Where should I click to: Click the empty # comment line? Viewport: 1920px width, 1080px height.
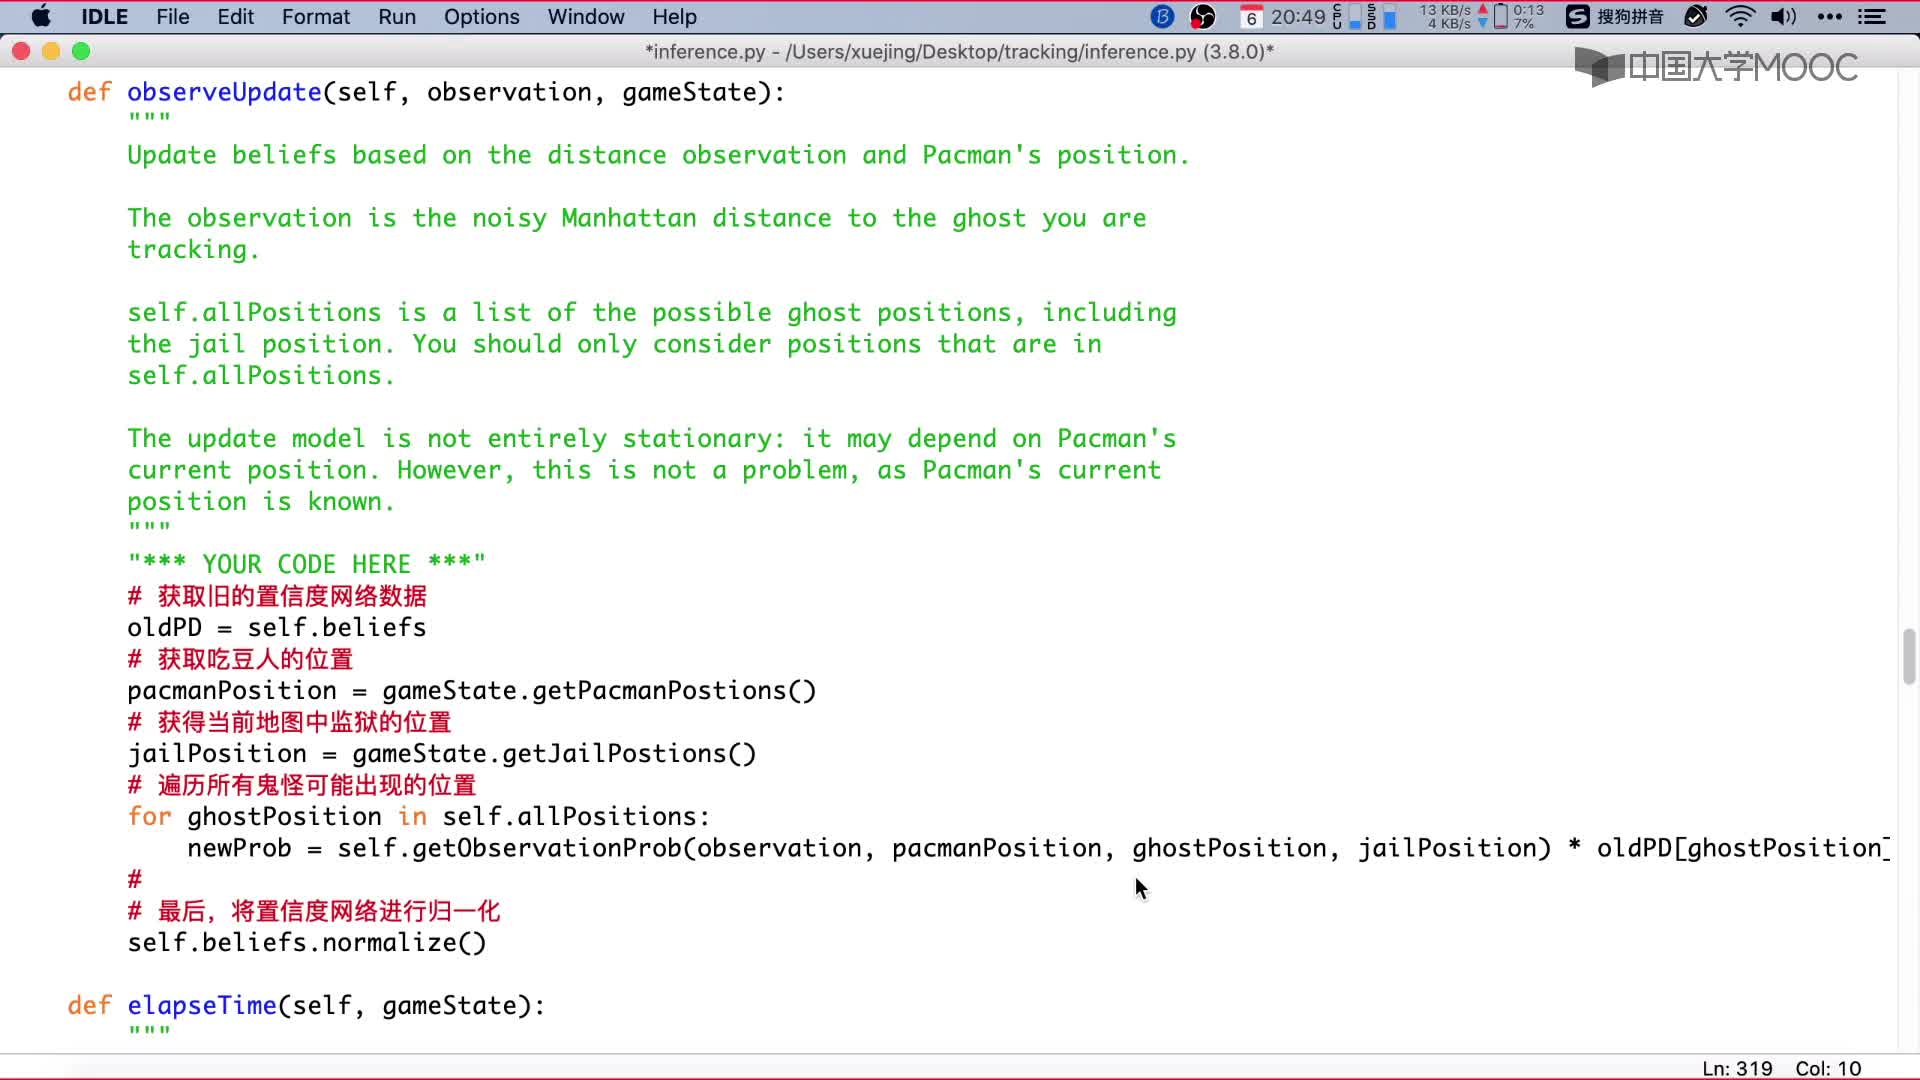135,880
